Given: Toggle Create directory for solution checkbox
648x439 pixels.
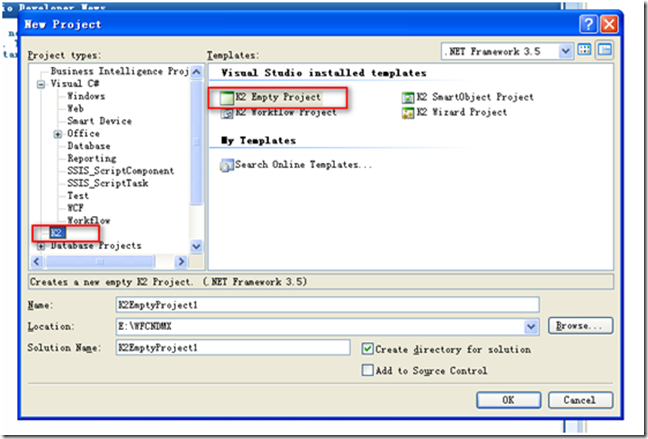Looking at the screenshot, I should [367, 349].
